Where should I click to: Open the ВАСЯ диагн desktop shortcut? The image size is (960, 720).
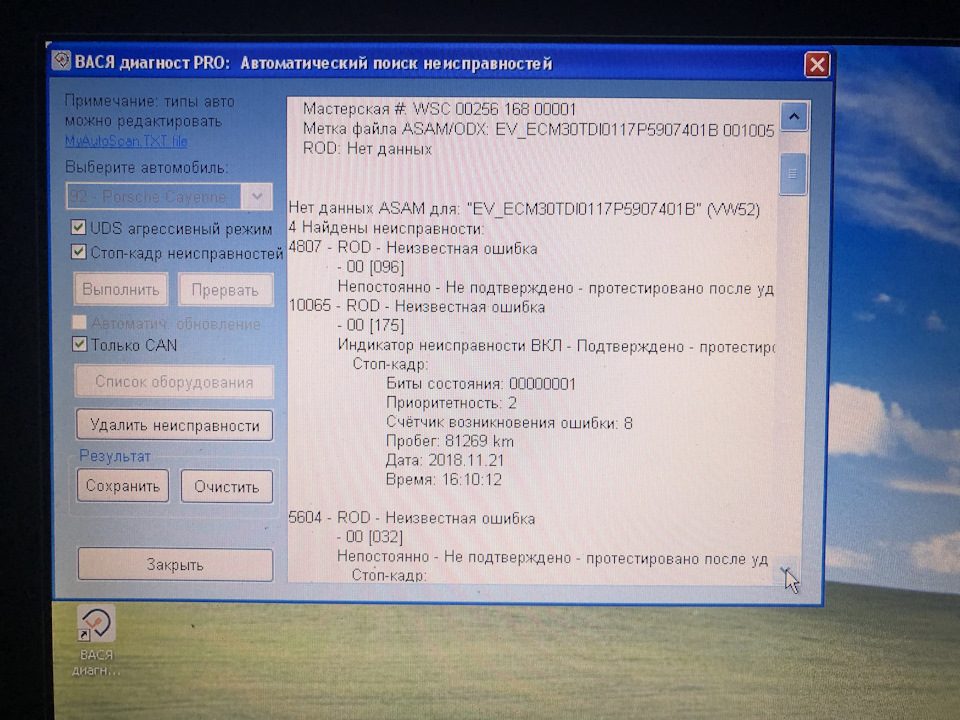tap(96, 640)
